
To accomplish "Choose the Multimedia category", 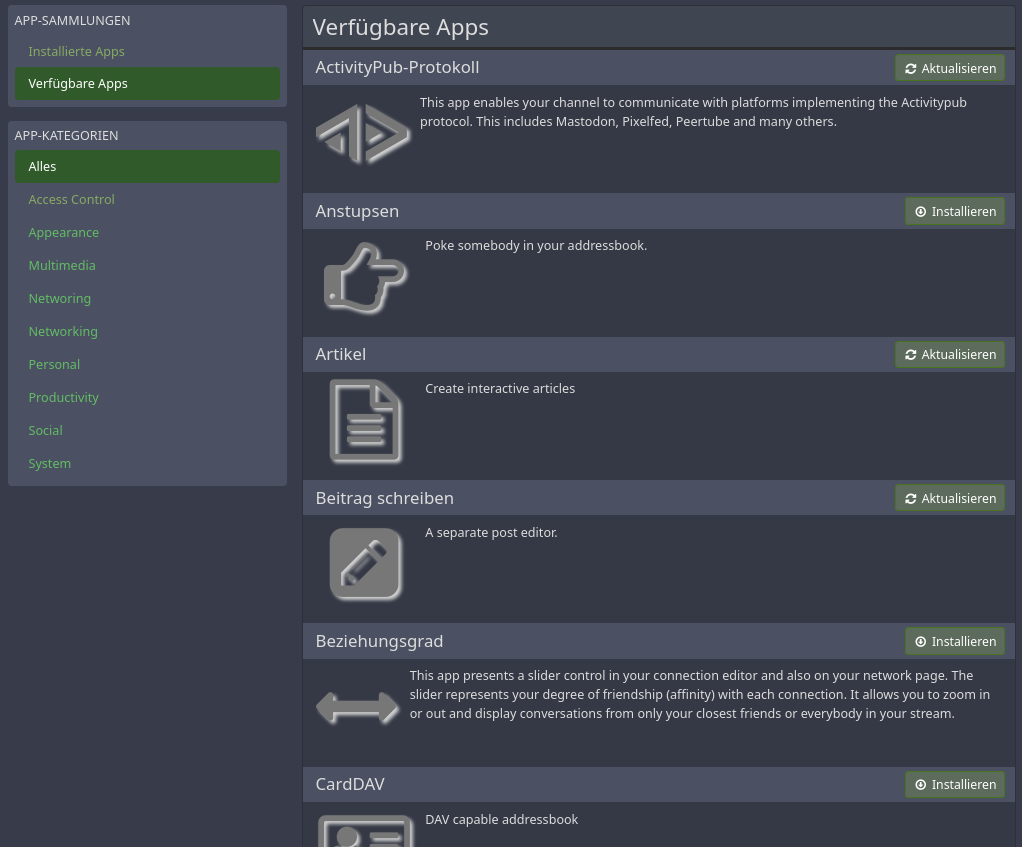I will coord(62,265).
